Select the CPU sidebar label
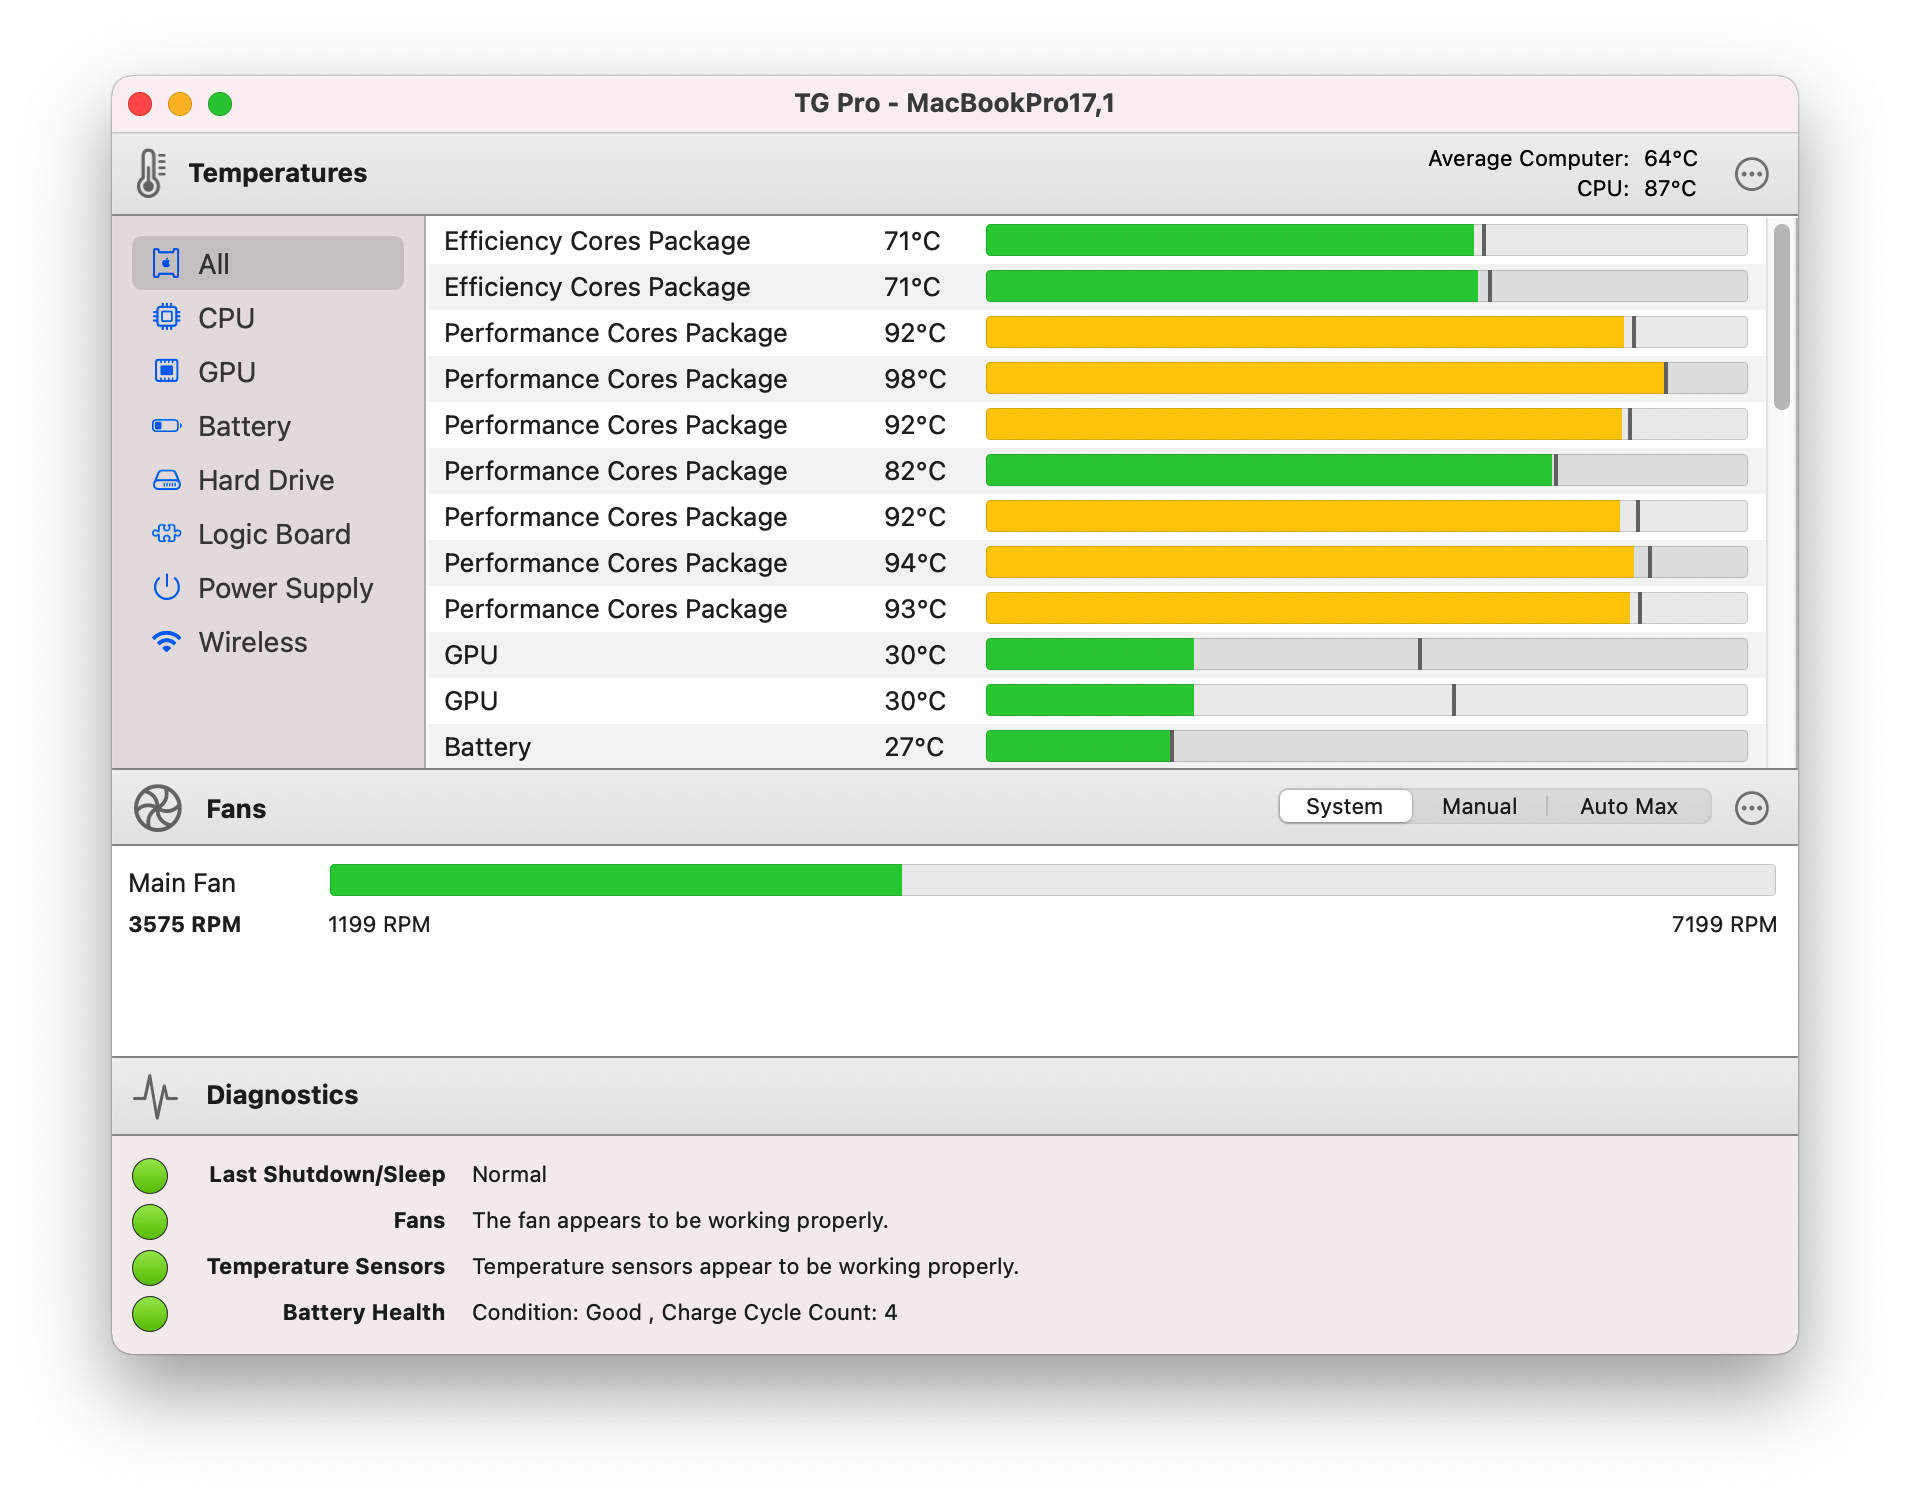This screenshot has width=1910, height=1502. 226,318
